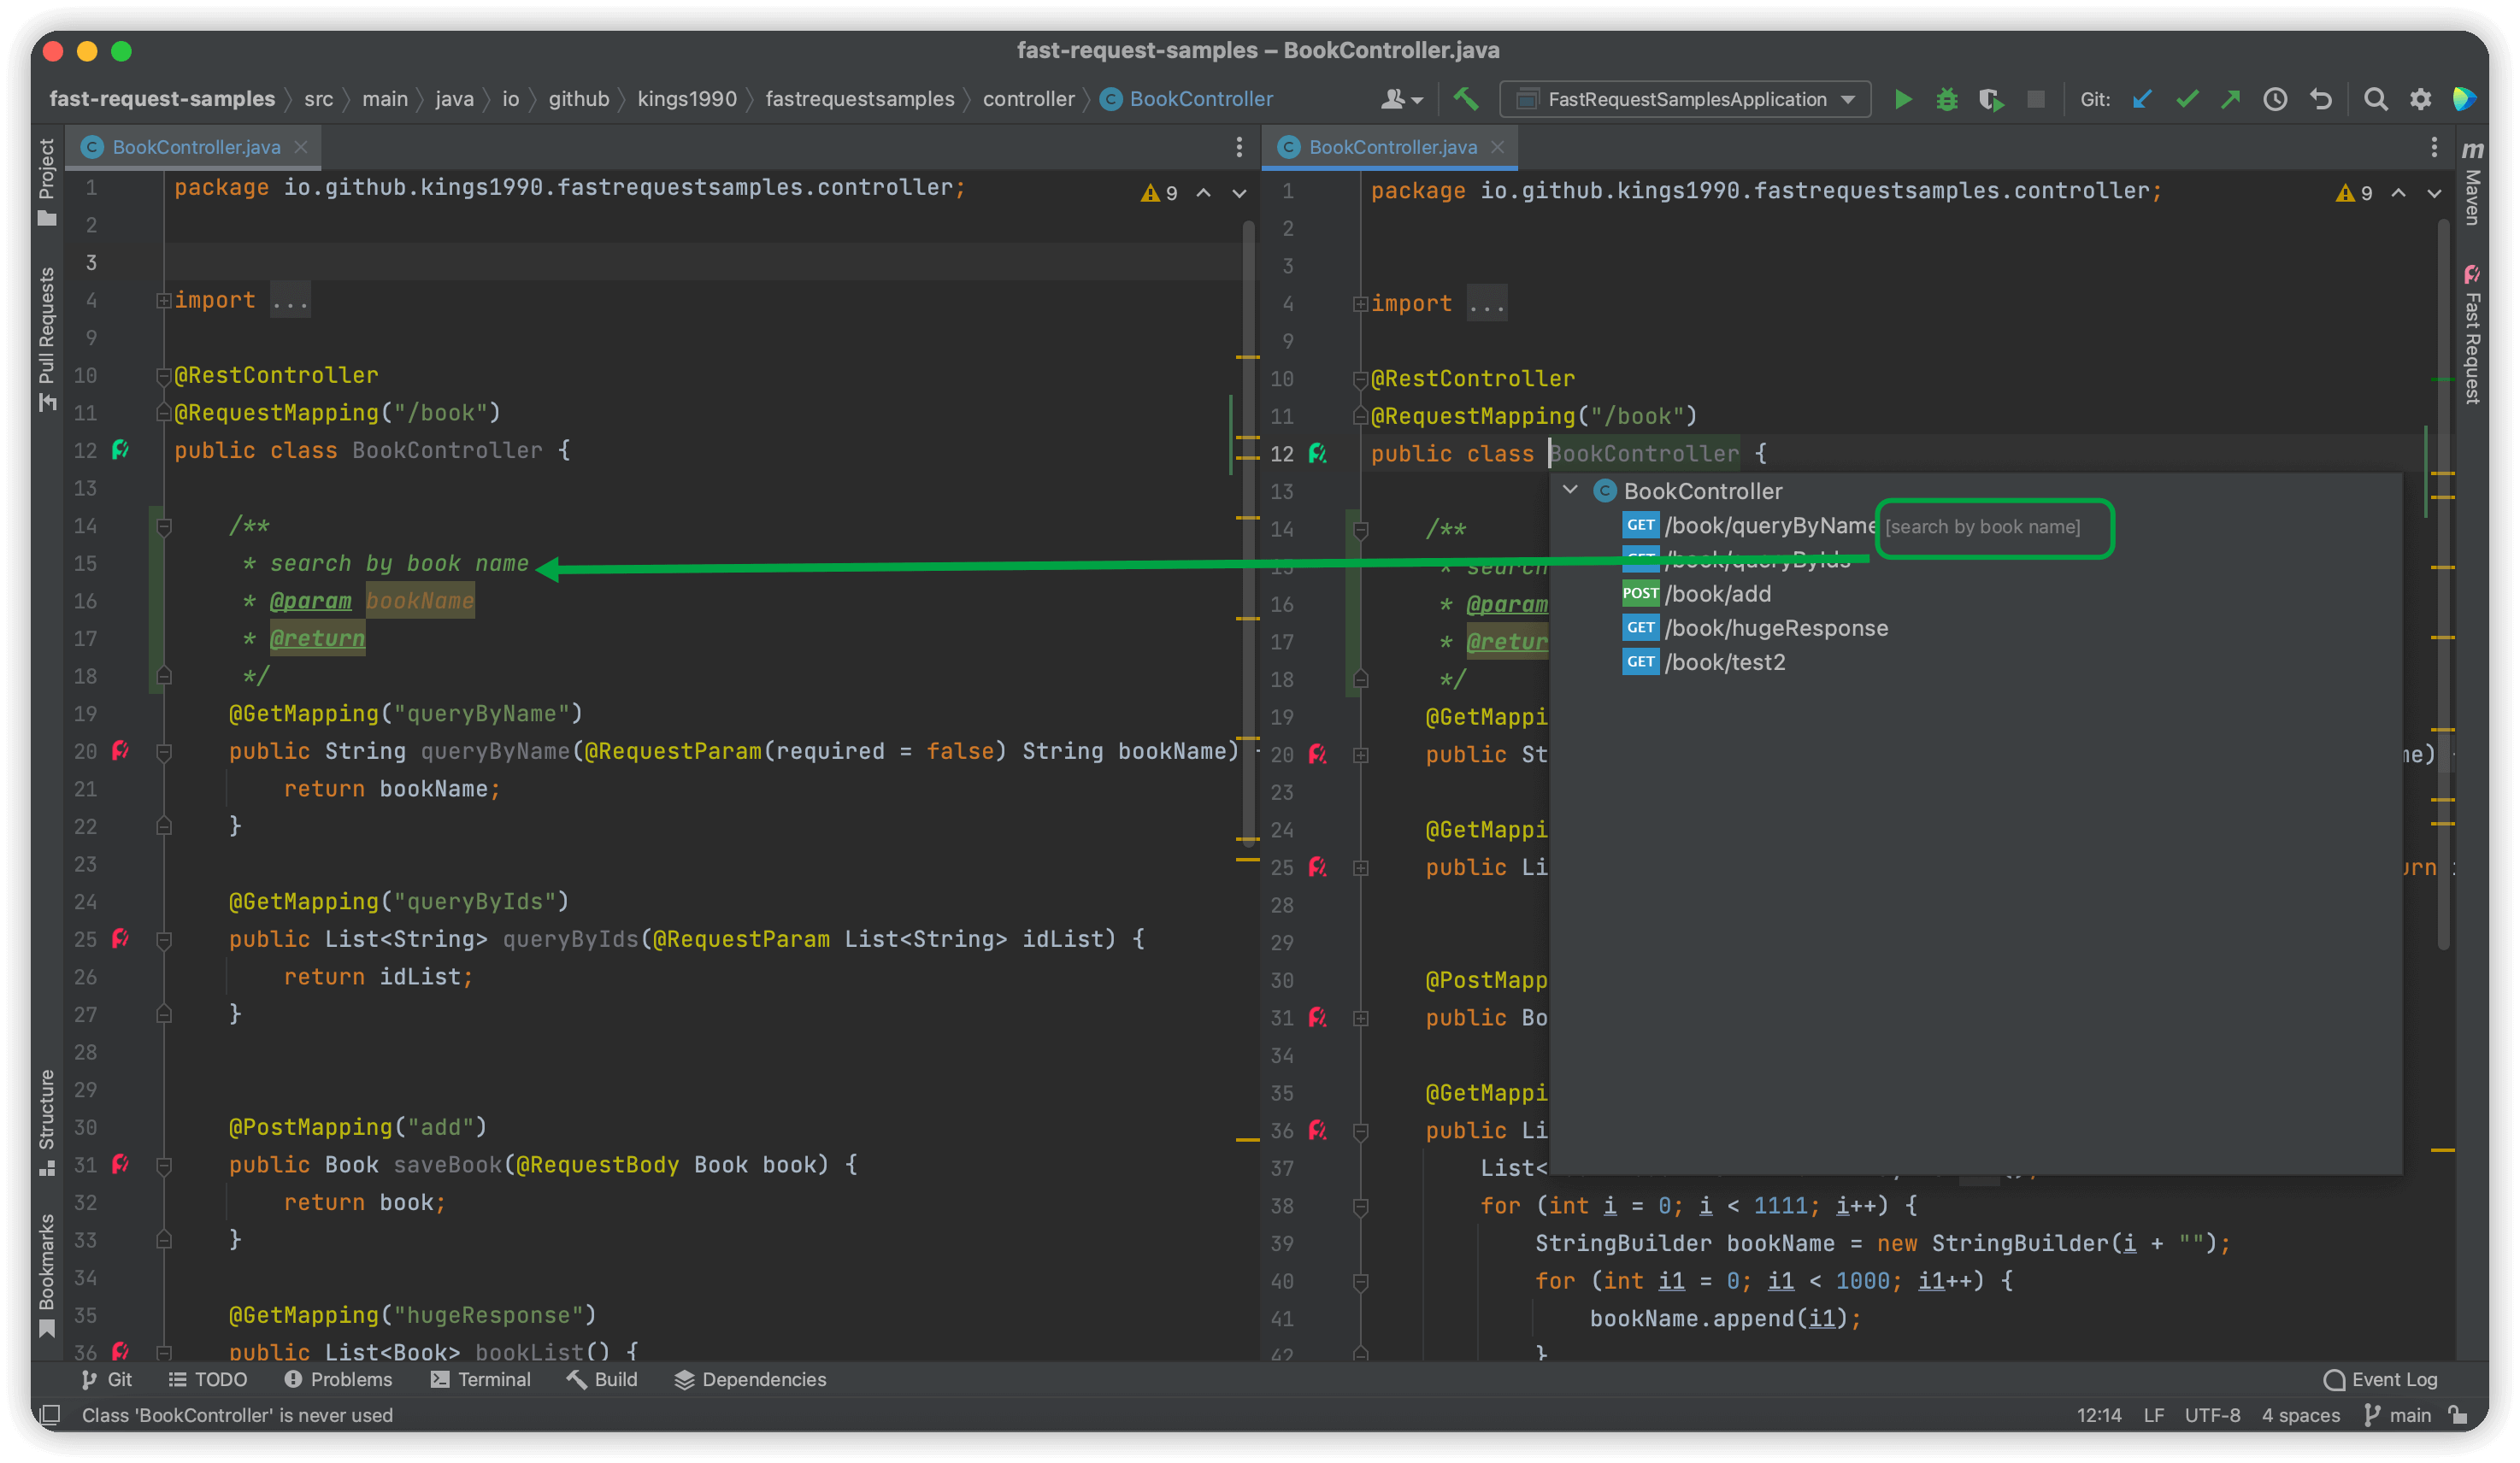
Task: Open the Fast Request tool window
Action: pyautogui.click(x=2471, y=335)
